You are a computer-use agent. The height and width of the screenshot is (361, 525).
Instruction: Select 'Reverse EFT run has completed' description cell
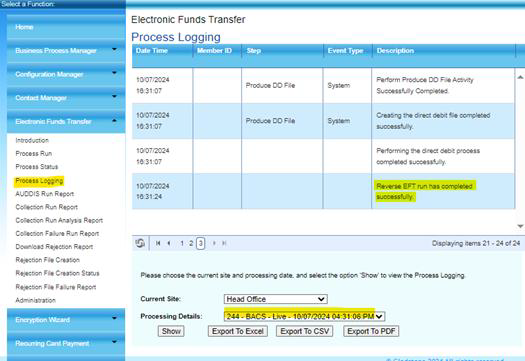tap(443, 191)
